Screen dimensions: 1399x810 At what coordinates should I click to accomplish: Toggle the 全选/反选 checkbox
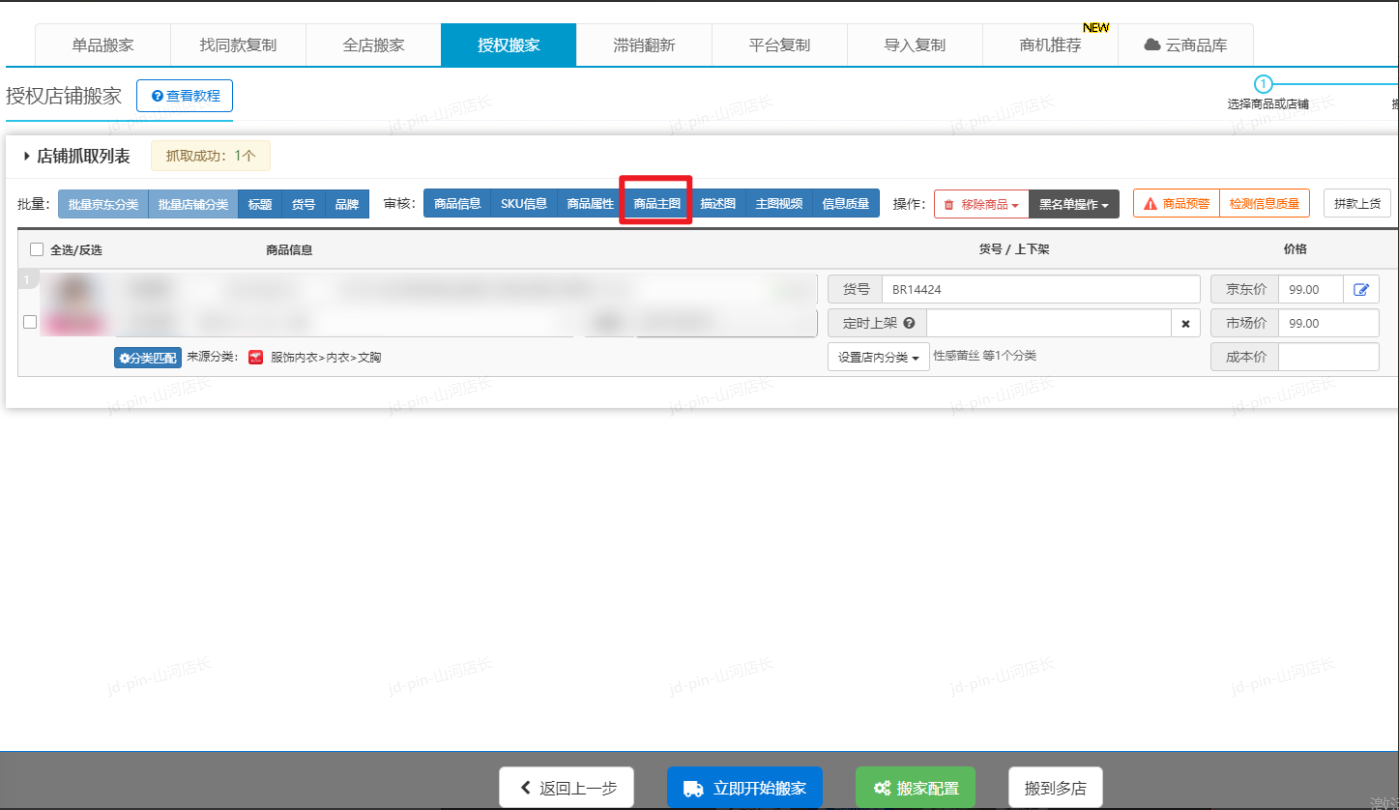pyautogui.click(x=37, y=250)
